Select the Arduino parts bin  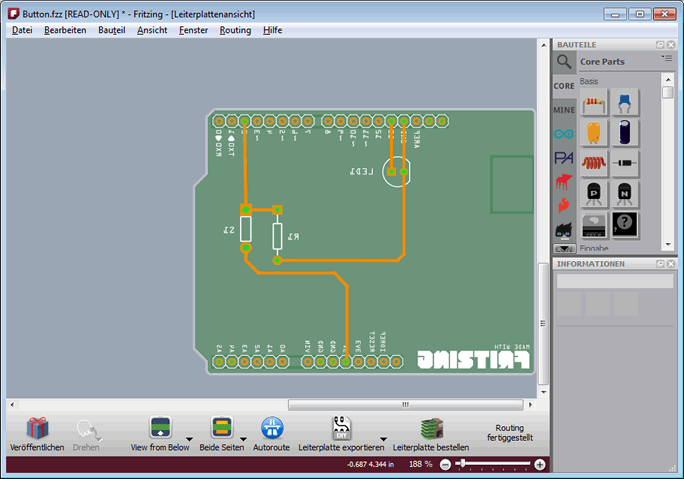564,134
